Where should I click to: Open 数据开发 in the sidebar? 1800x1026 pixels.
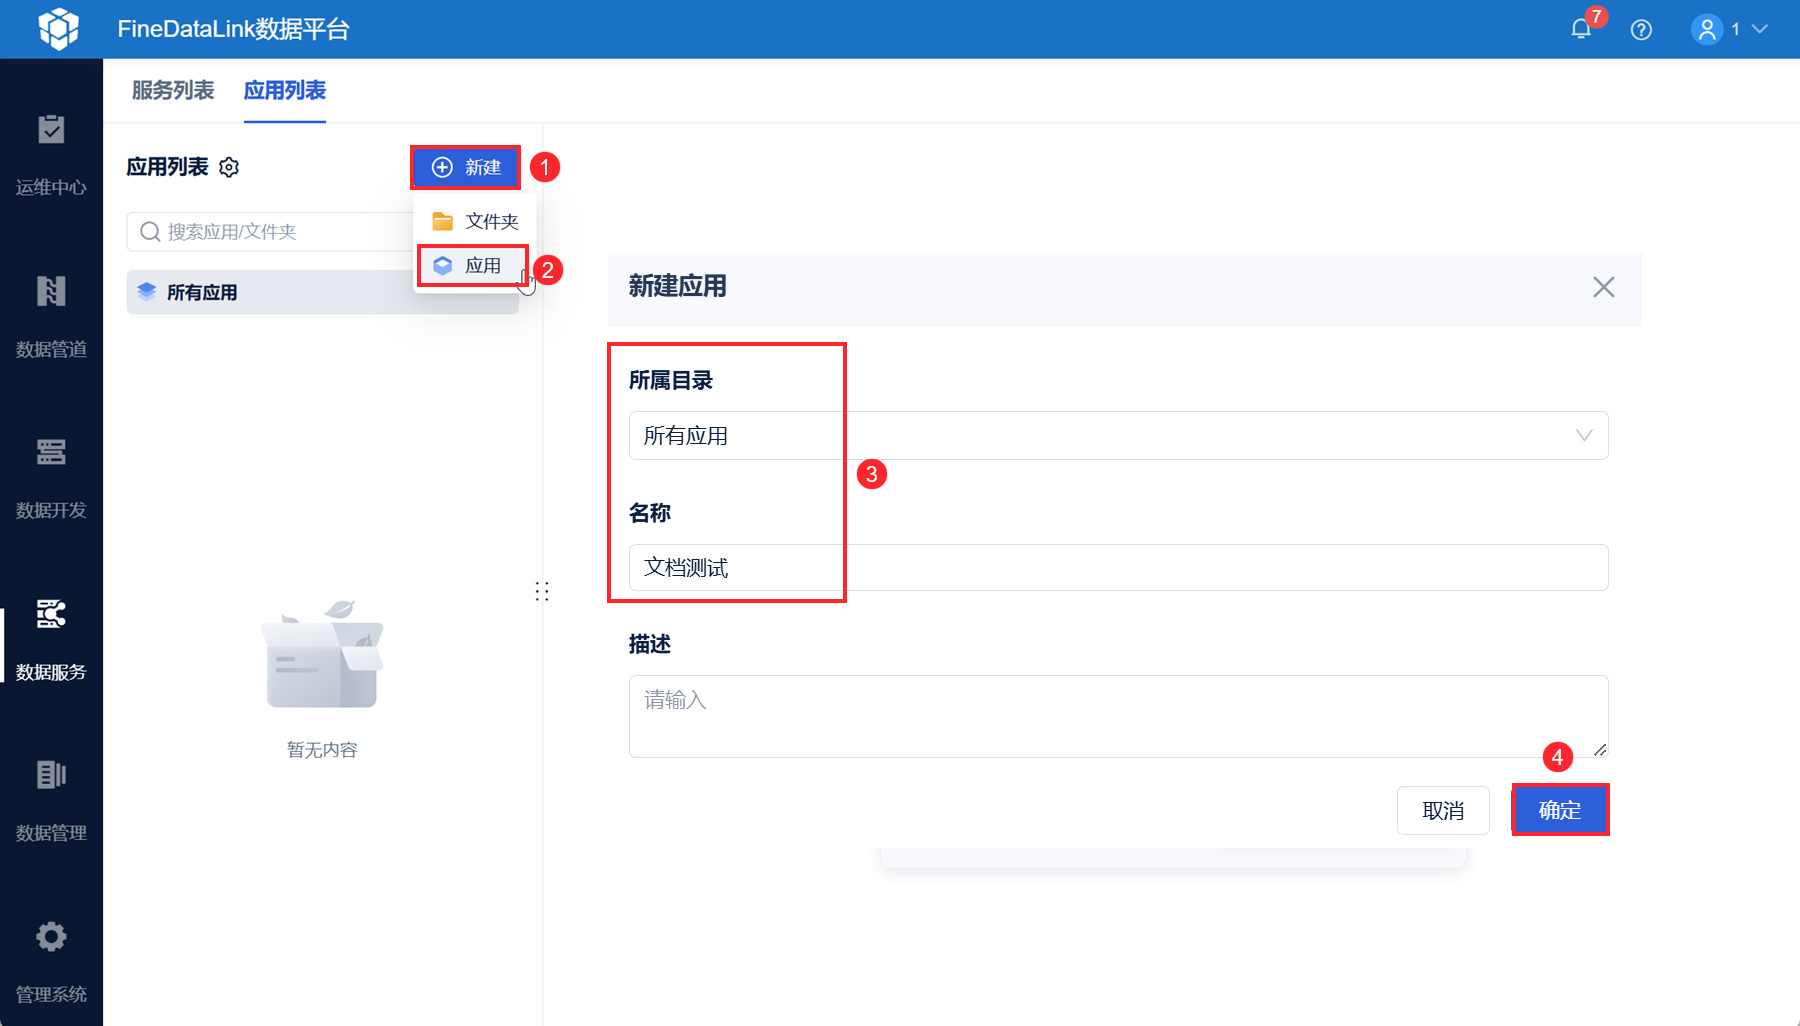point(51,479)
